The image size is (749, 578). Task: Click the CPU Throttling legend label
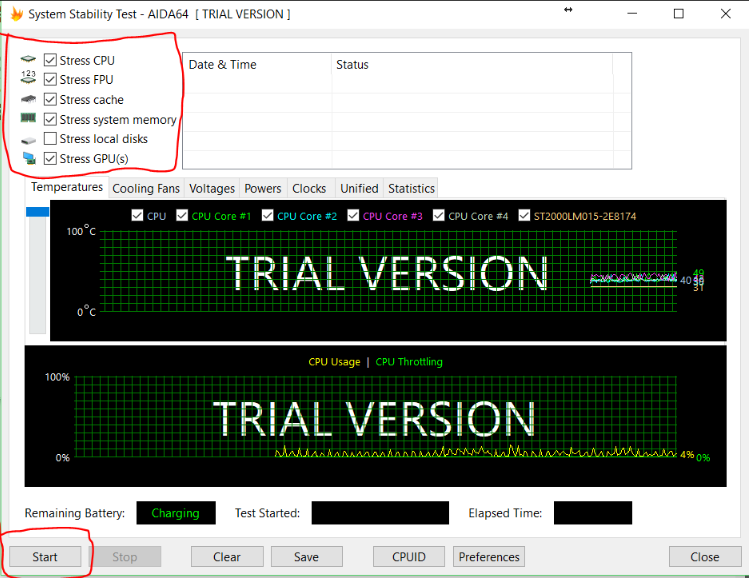(409, 362)
